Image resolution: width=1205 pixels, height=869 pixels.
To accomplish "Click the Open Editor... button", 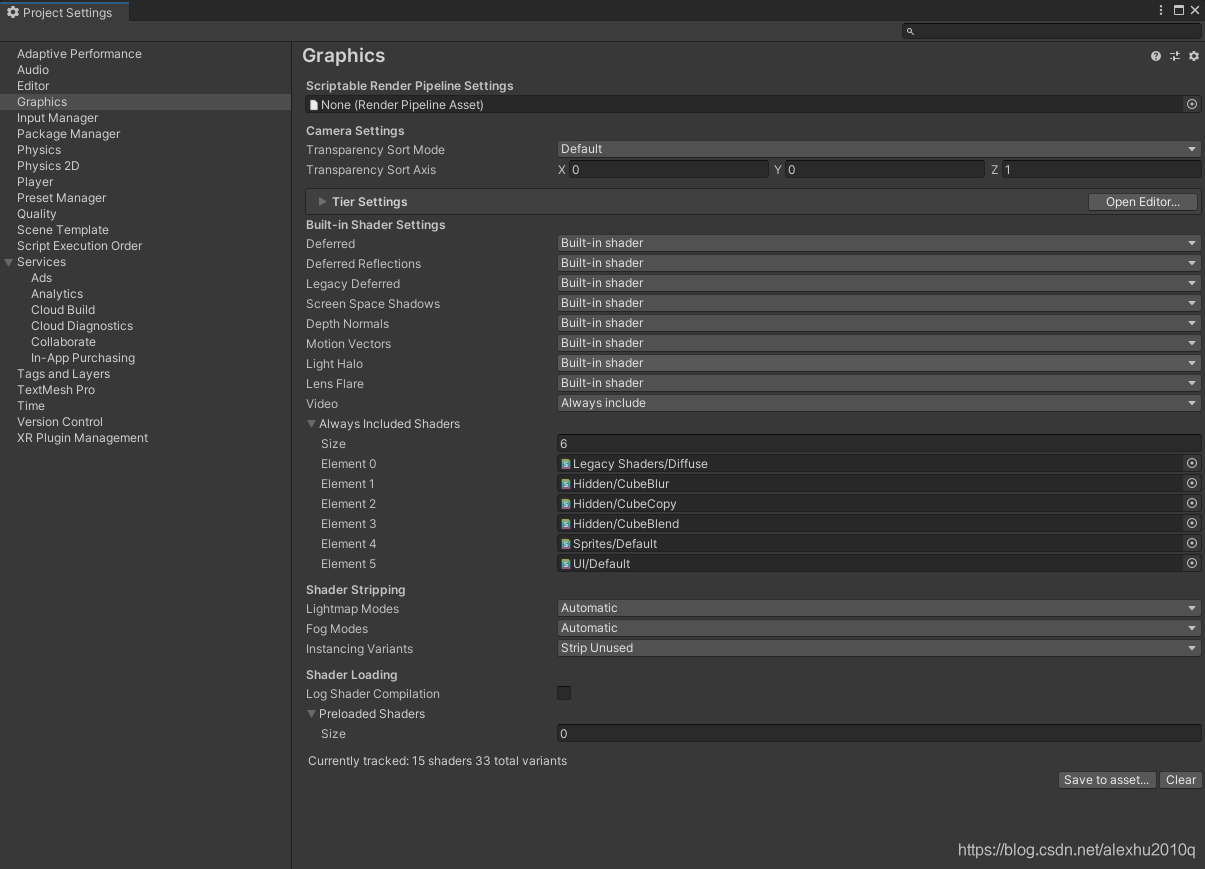I will [1143, 202].
